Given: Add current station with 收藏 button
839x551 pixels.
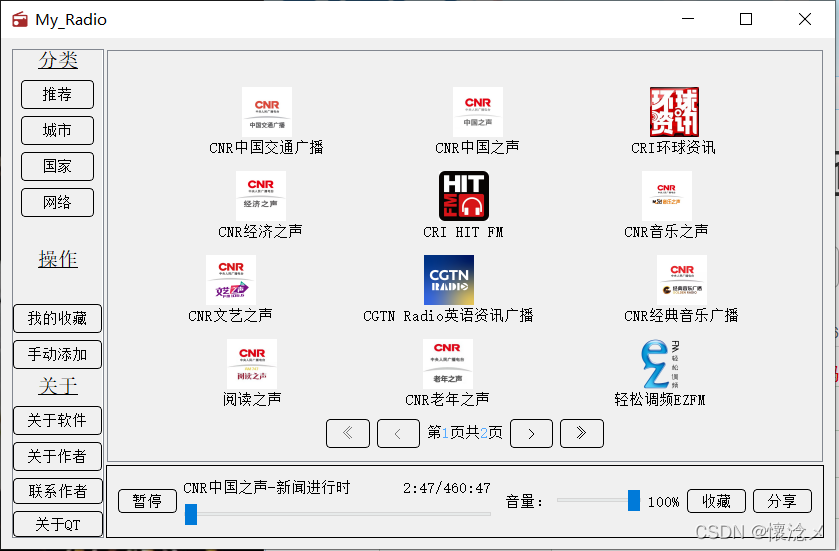Looking at the screenshot, I should (716, 501).
